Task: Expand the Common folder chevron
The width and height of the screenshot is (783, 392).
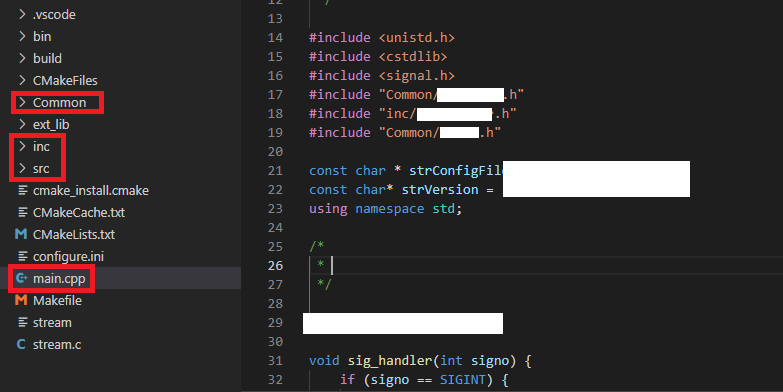Action: [x=22, y=102]
